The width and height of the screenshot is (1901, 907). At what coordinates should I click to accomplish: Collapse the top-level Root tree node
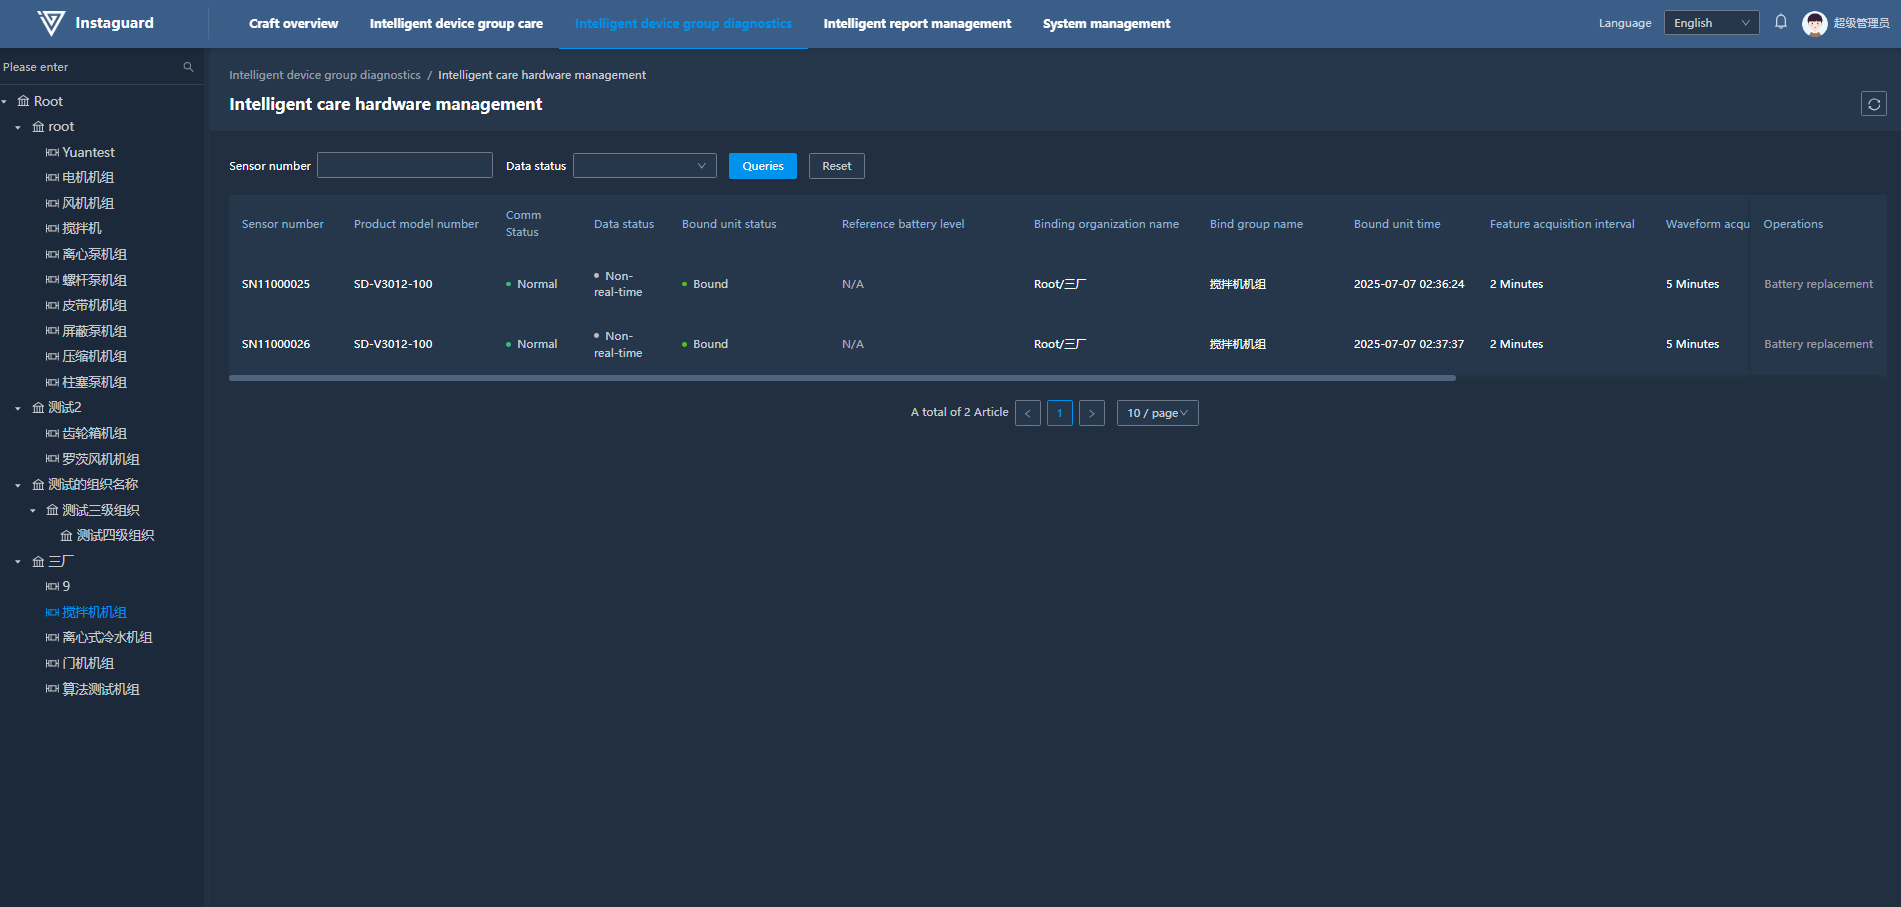tap(5, 102)
